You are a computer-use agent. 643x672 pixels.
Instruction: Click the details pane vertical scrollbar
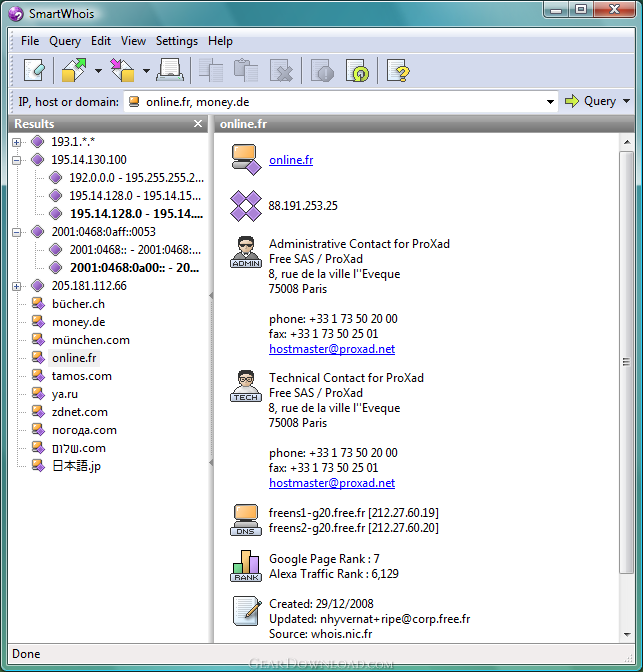pyautogui.click(x=627, y=362)
